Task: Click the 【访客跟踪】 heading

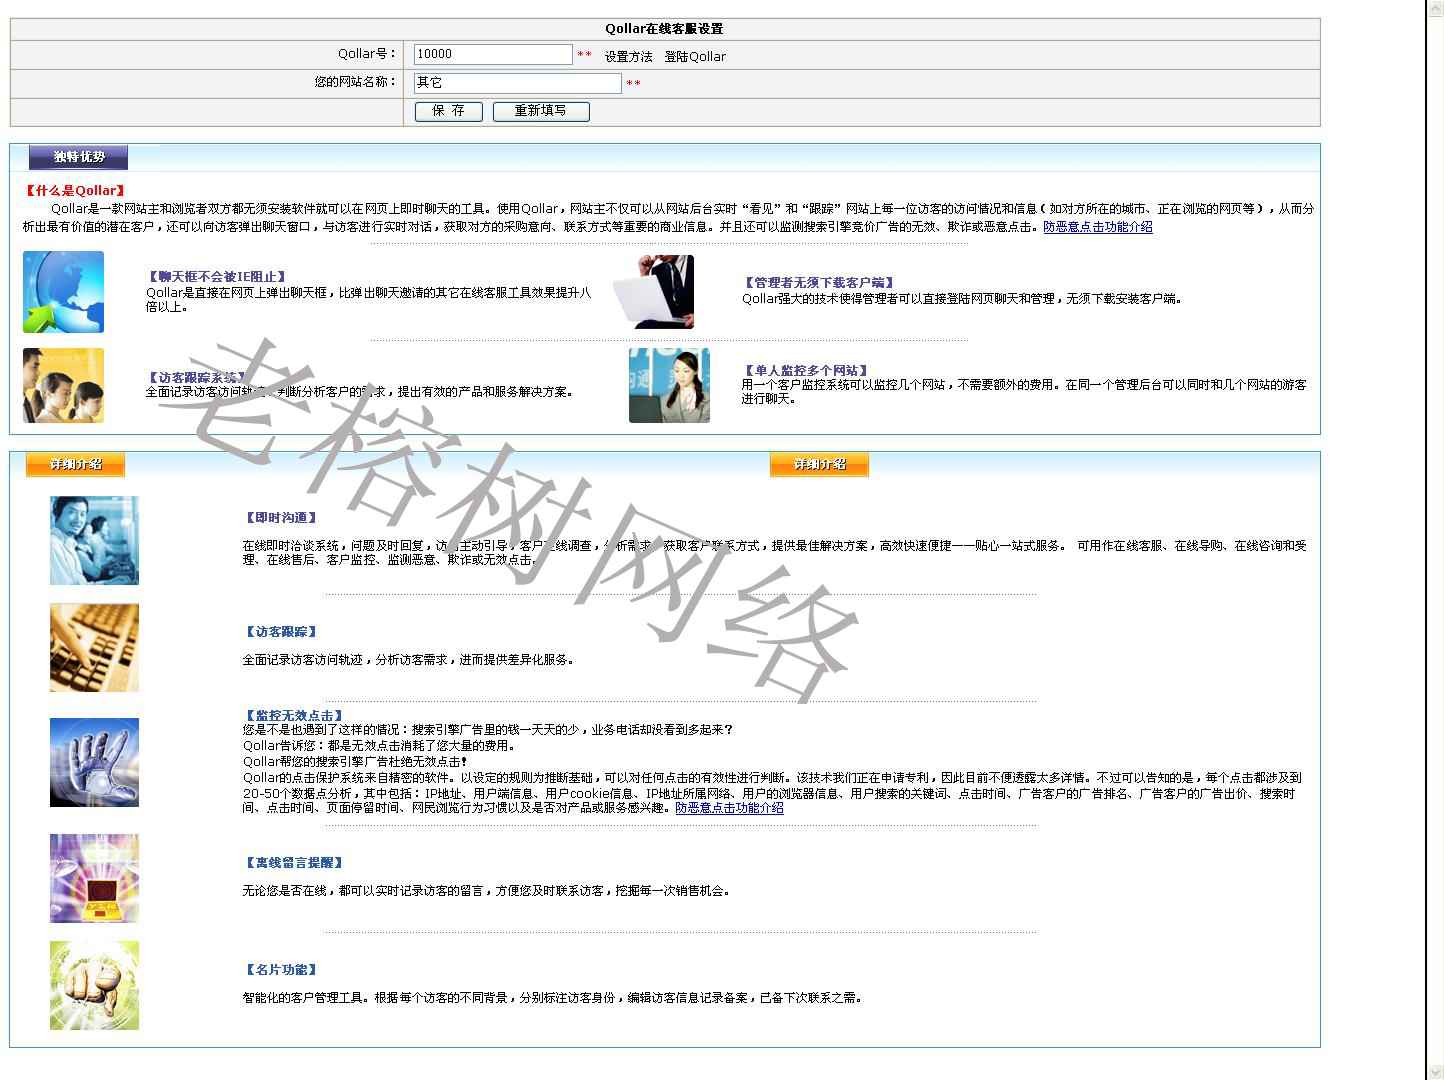Action: pyautogui.click(x=281, y=632)
